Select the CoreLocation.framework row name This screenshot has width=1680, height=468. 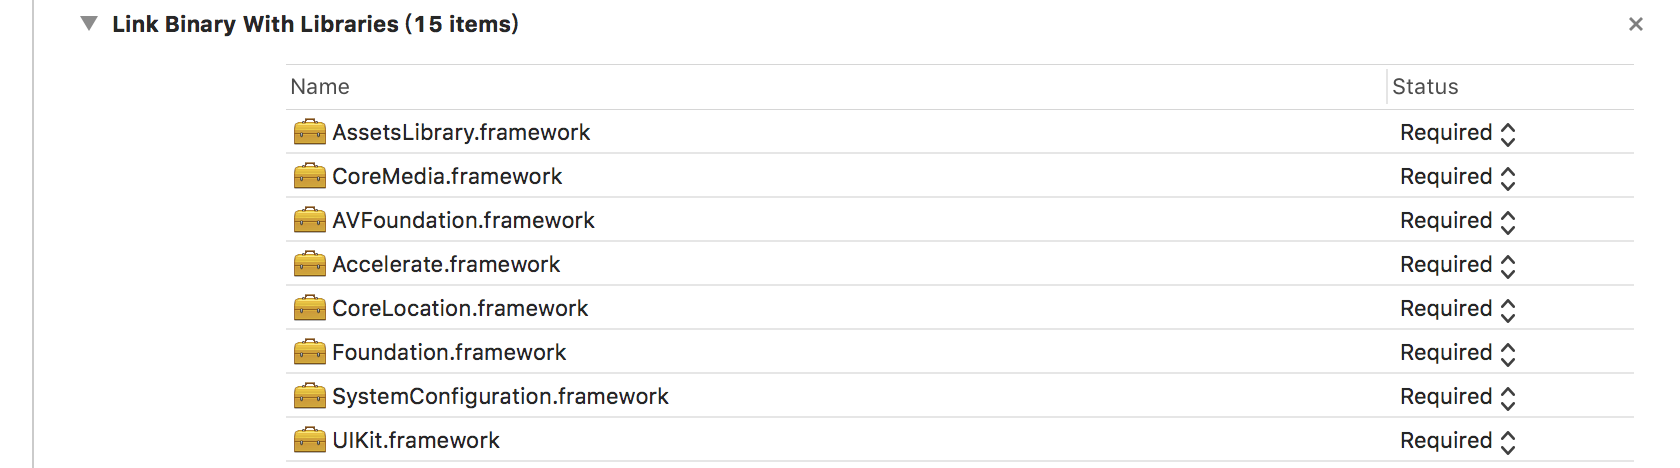pyautogui.click(x=460, y=308)
